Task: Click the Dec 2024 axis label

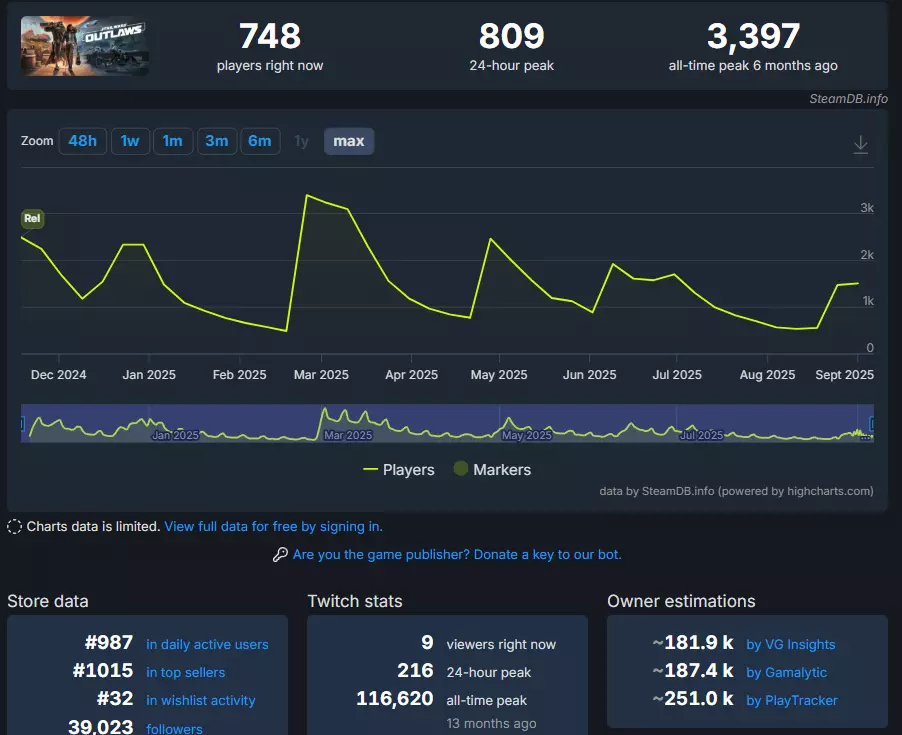Action: pyautogui.click(x=59, y=374)
